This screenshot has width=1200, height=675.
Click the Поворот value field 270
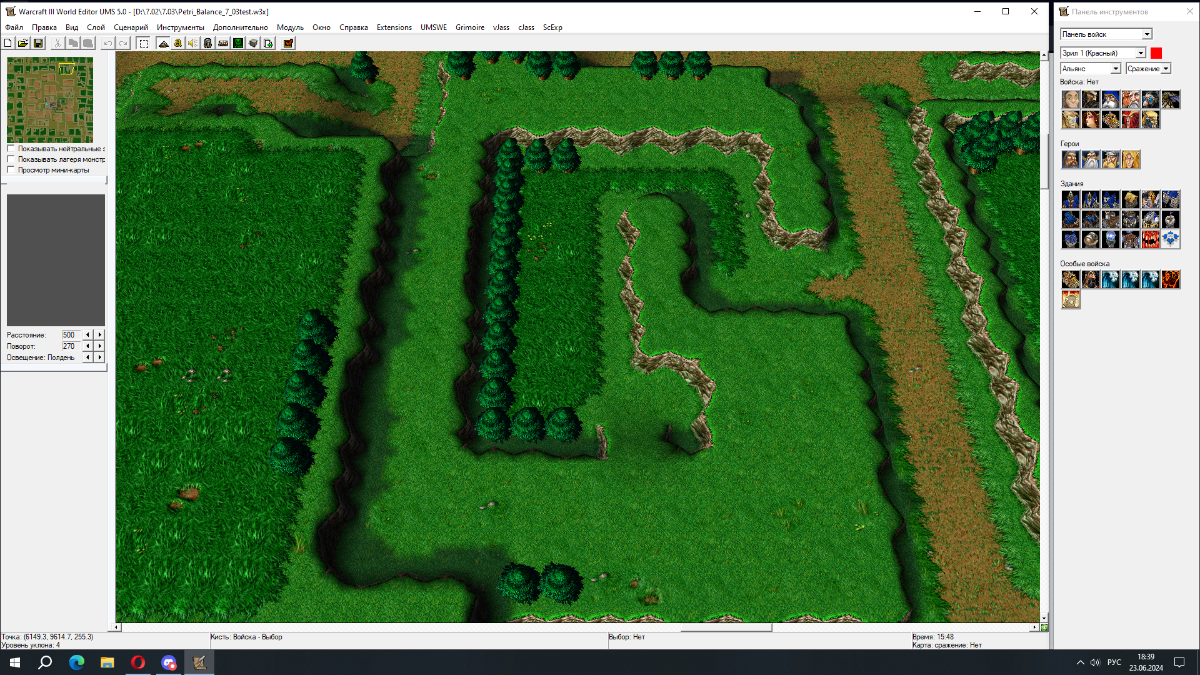[71, 346]
